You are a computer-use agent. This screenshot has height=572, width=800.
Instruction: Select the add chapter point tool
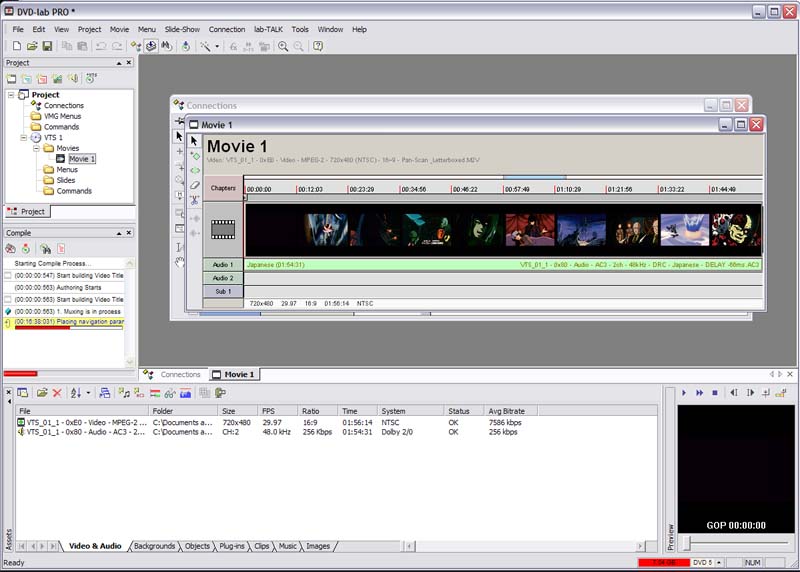click(194, 156)
